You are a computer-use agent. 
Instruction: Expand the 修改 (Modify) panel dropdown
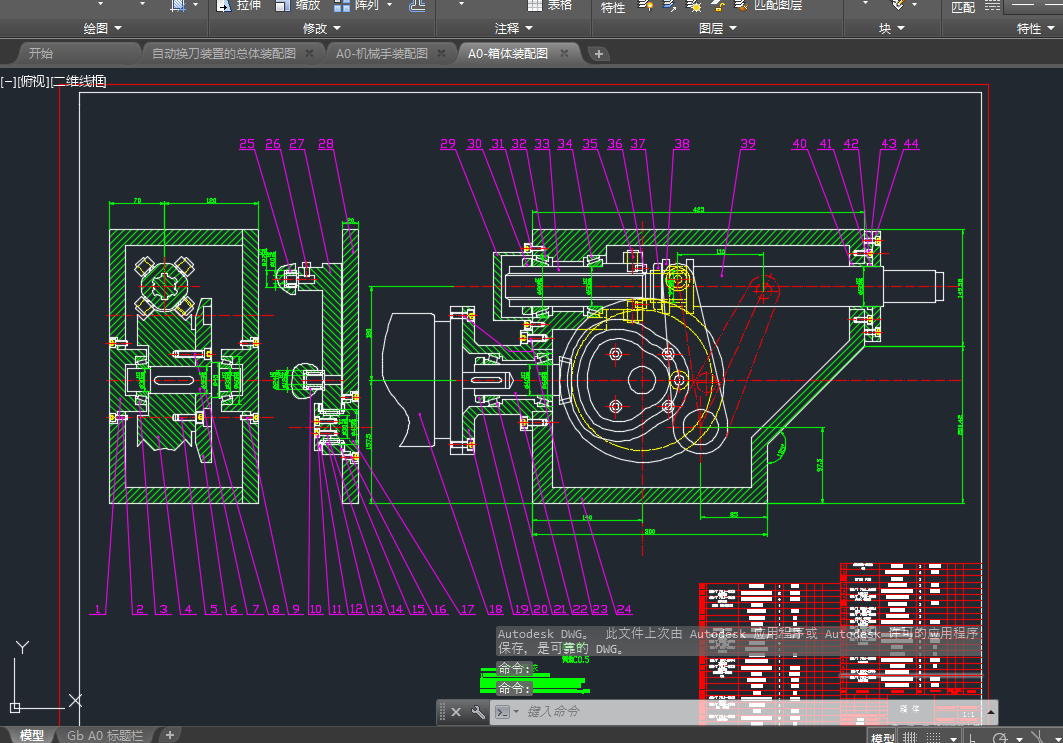click(322, 29)
